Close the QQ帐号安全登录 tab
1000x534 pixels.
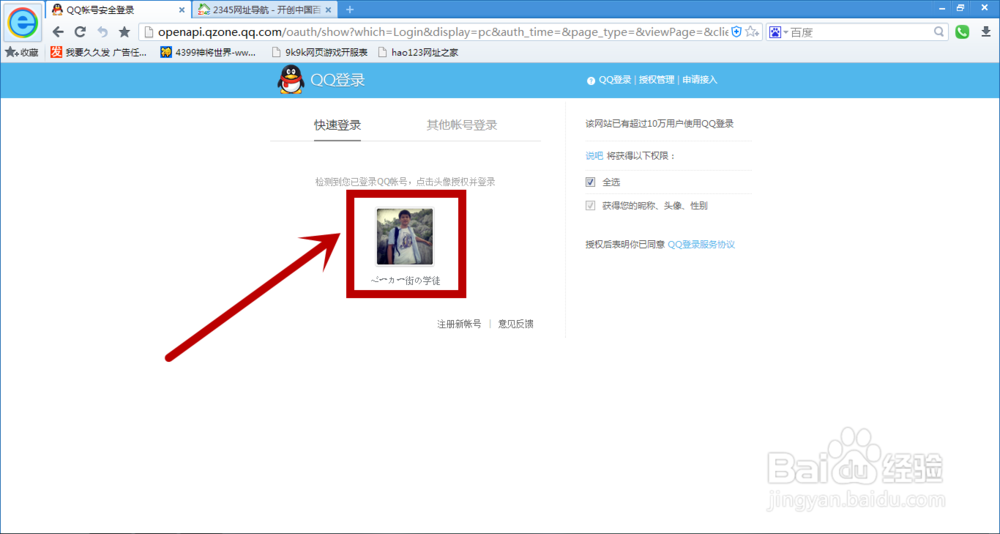(x=182, y=10)
